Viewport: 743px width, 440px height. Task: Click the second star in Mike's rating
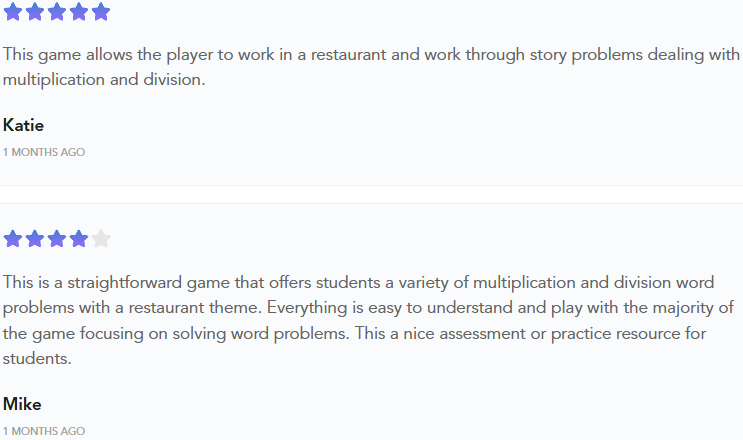click(x=35, y=239)
